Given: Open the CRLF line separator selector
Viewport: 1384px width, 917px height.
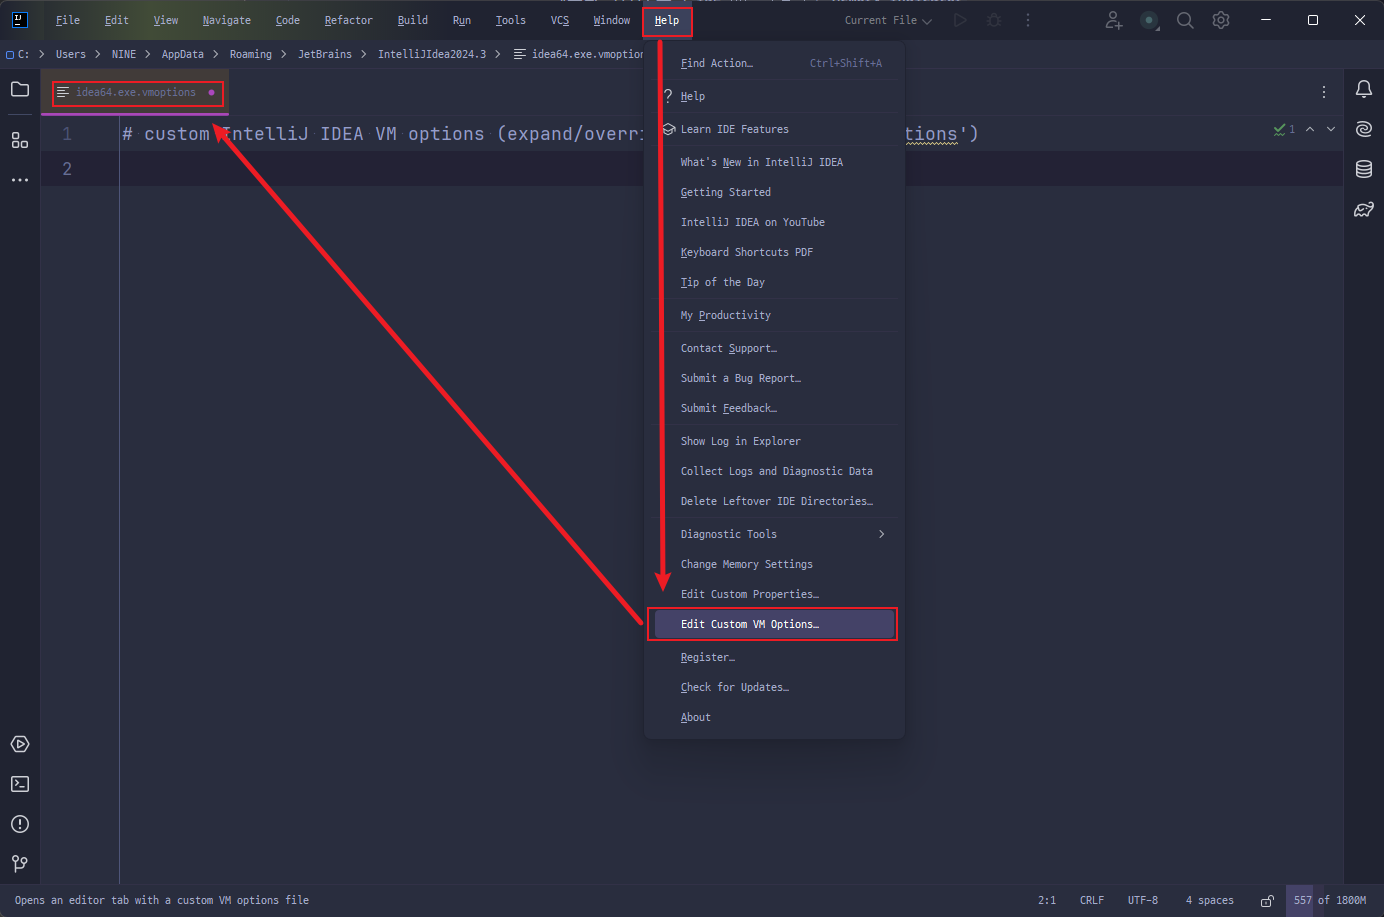Looking at the screenshot, I should click(1091, 900).
